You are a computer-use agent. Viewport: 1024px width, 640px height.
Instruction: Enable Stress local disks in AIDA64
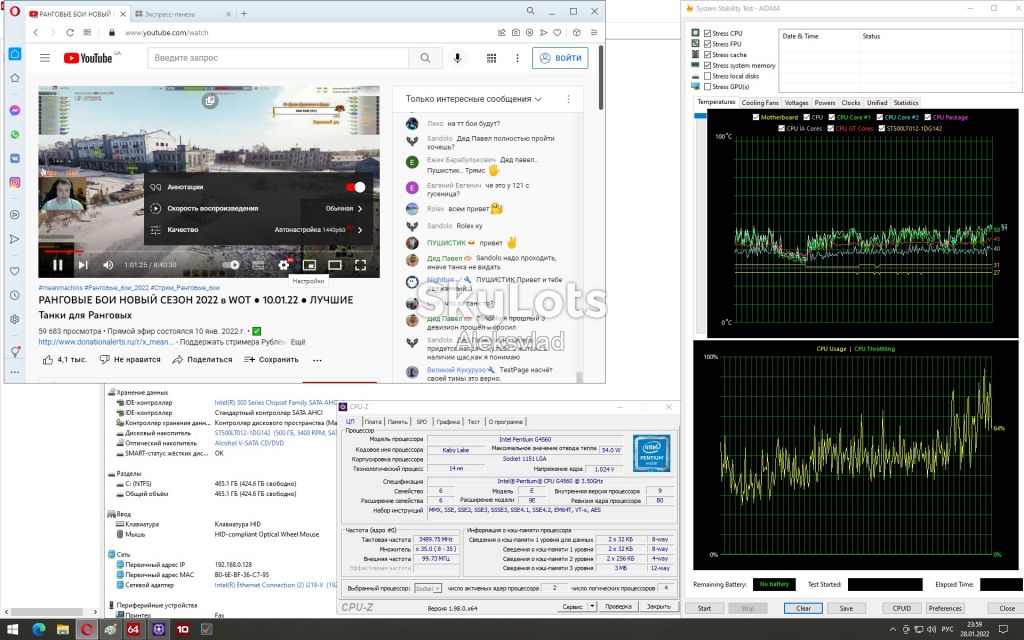[x=707, y=76]
